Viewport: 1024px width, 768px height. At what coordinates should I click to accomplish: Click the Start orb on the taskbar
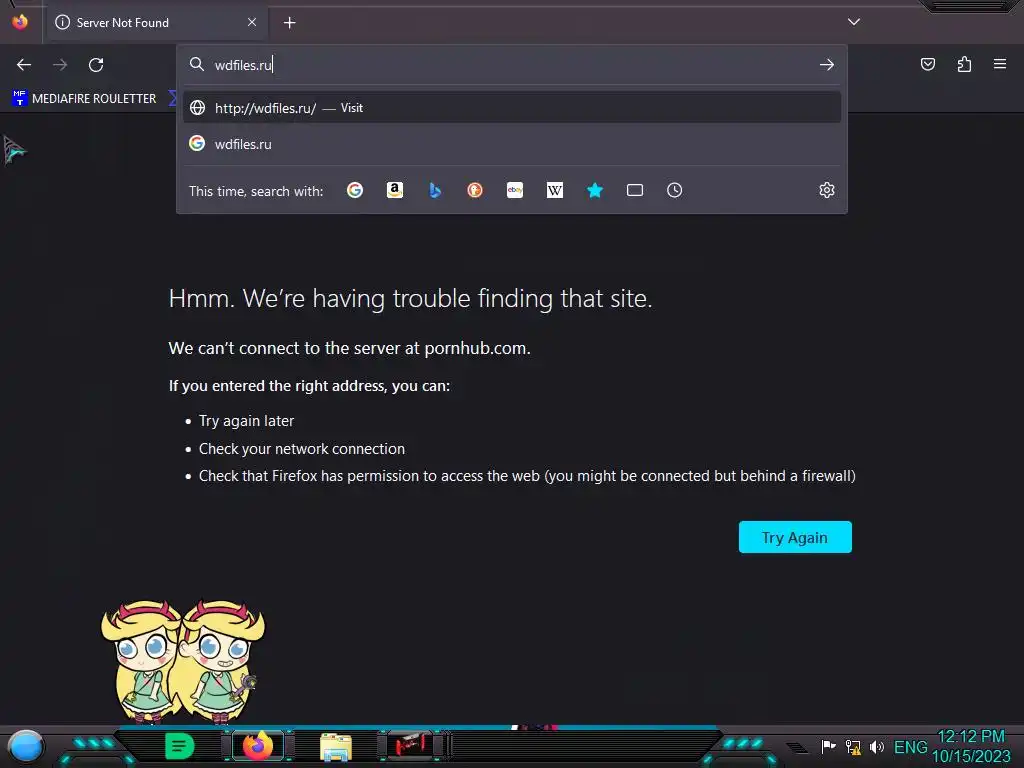25,746
